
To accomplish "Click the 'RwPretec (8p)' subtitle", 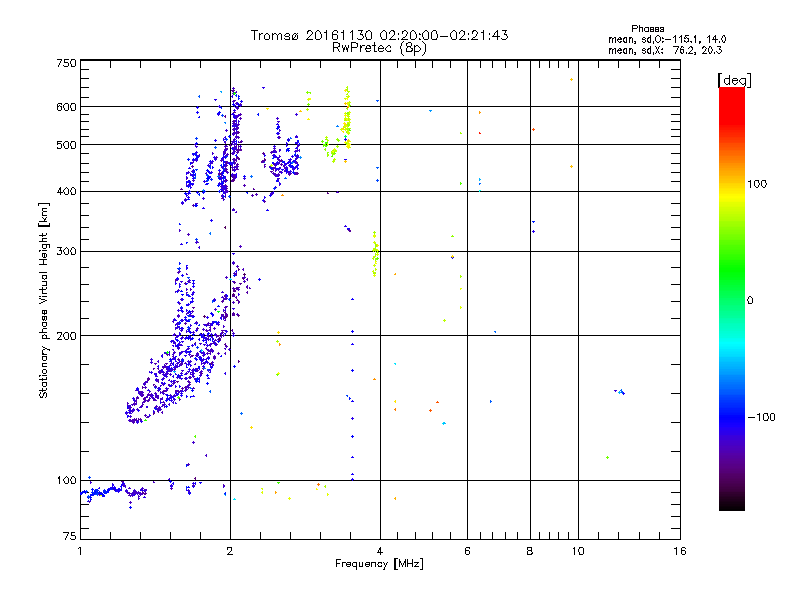I will [379, 48].
